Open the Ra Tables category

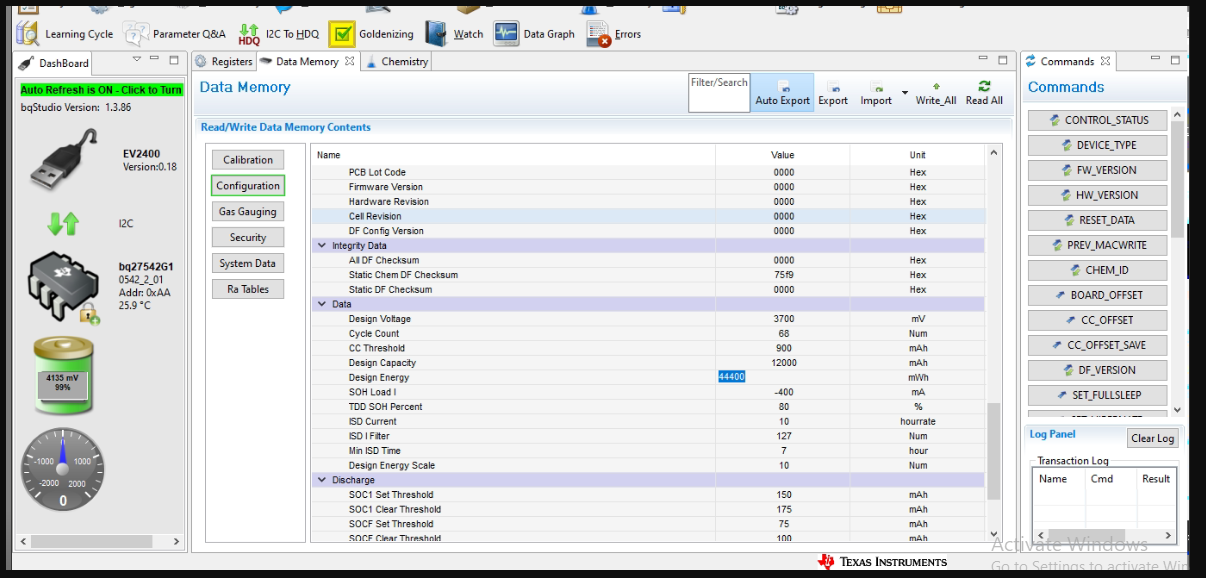[248, 290]
